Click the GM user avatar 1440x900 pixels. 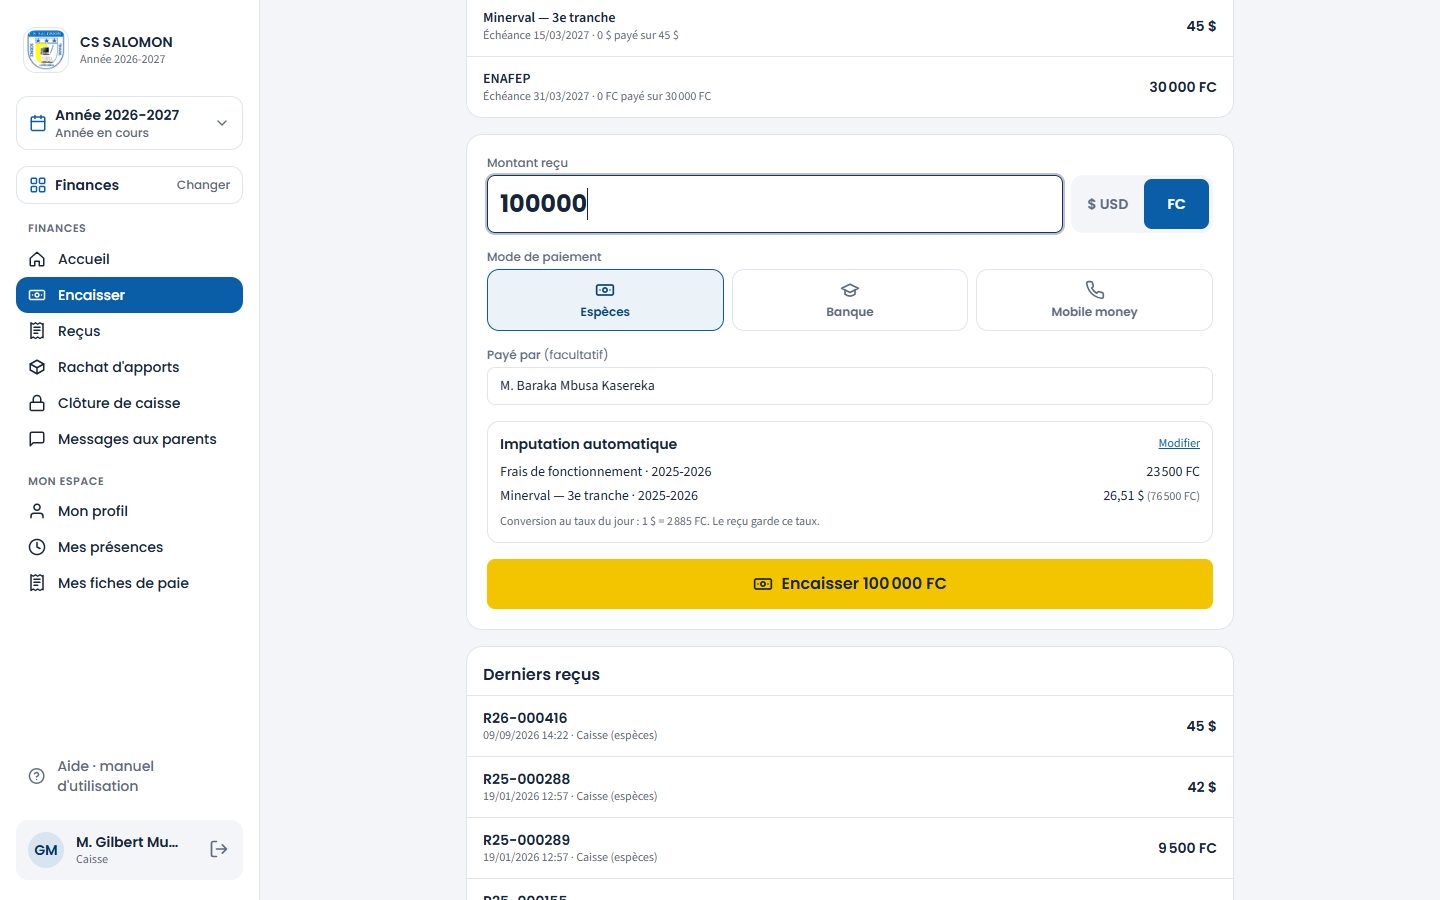pos(46,850)
